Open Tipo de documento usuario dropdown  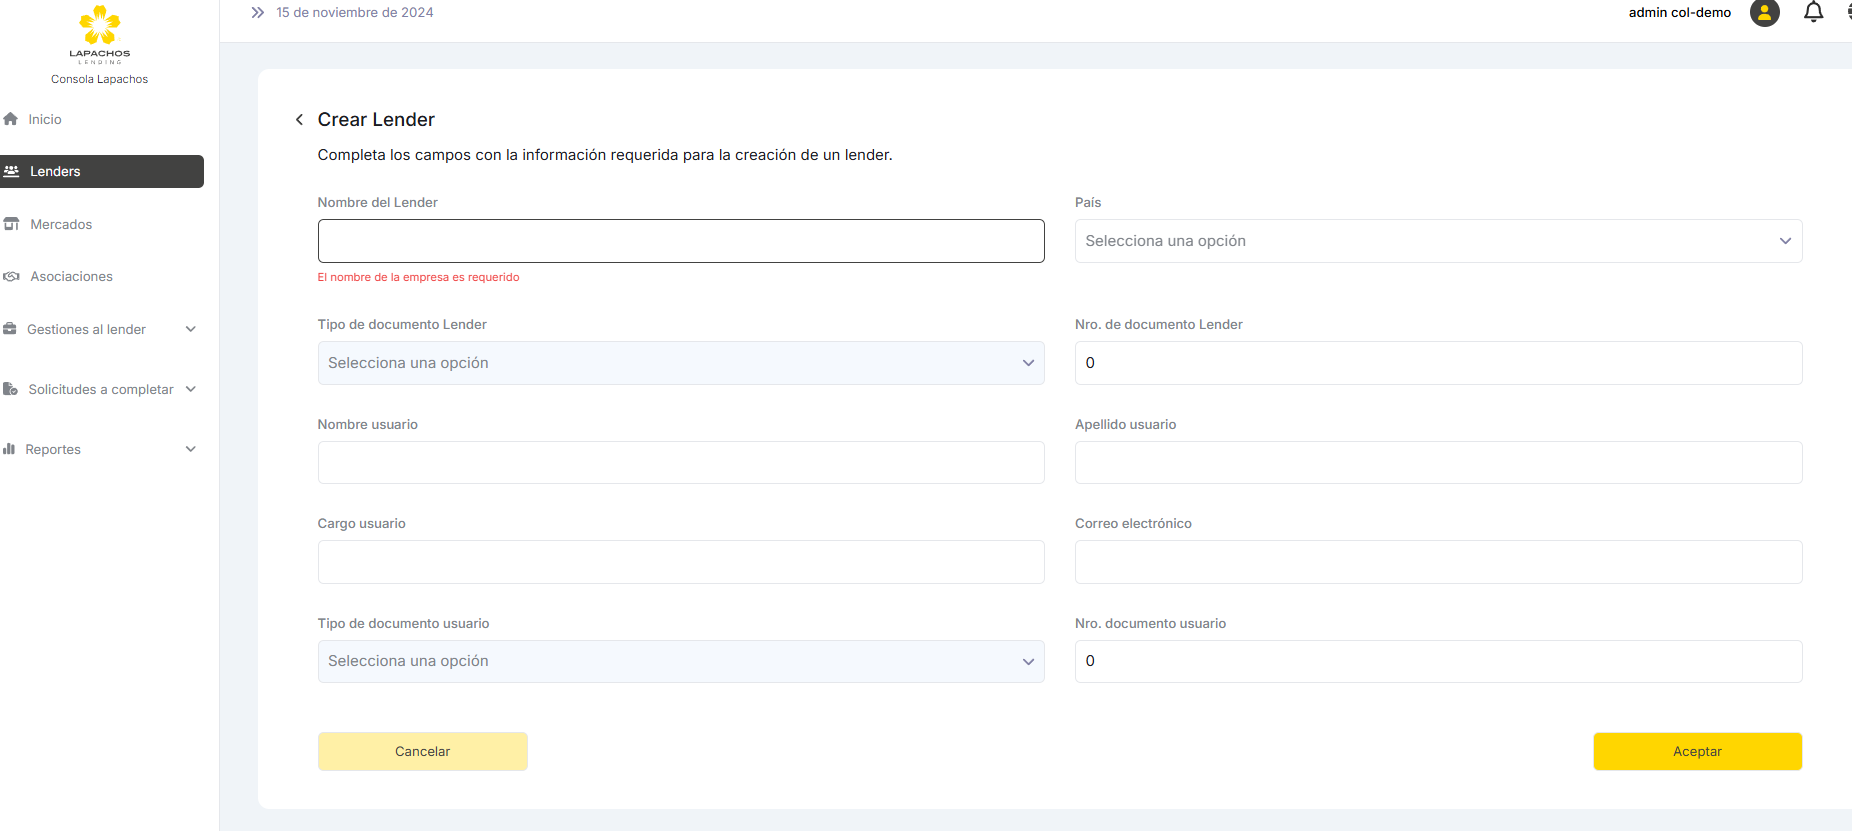coord(680,661)
